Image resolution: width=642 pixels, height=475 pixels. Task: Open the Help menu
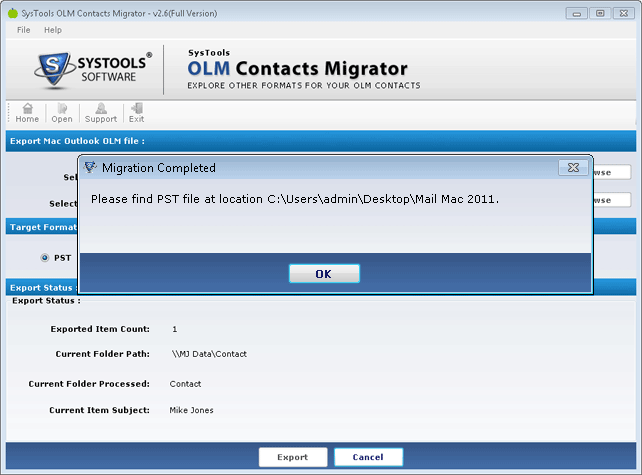[53, 30]
